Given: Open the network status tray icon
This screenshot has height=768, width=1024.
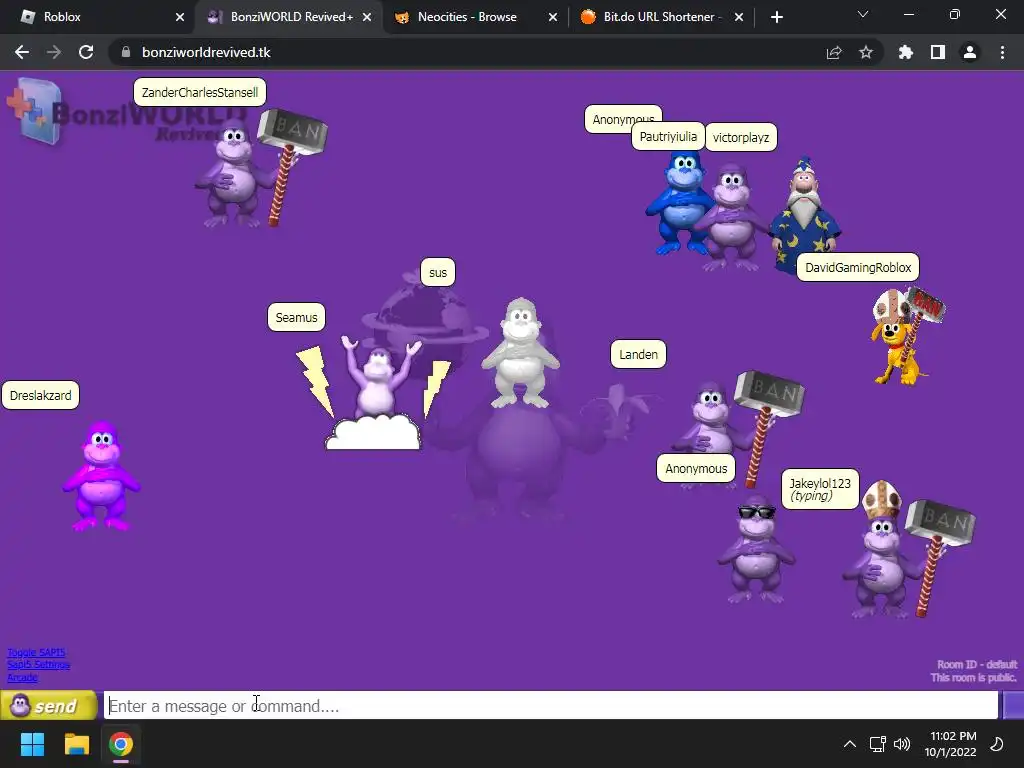Looking at the screenshot, I should (877, 744).
